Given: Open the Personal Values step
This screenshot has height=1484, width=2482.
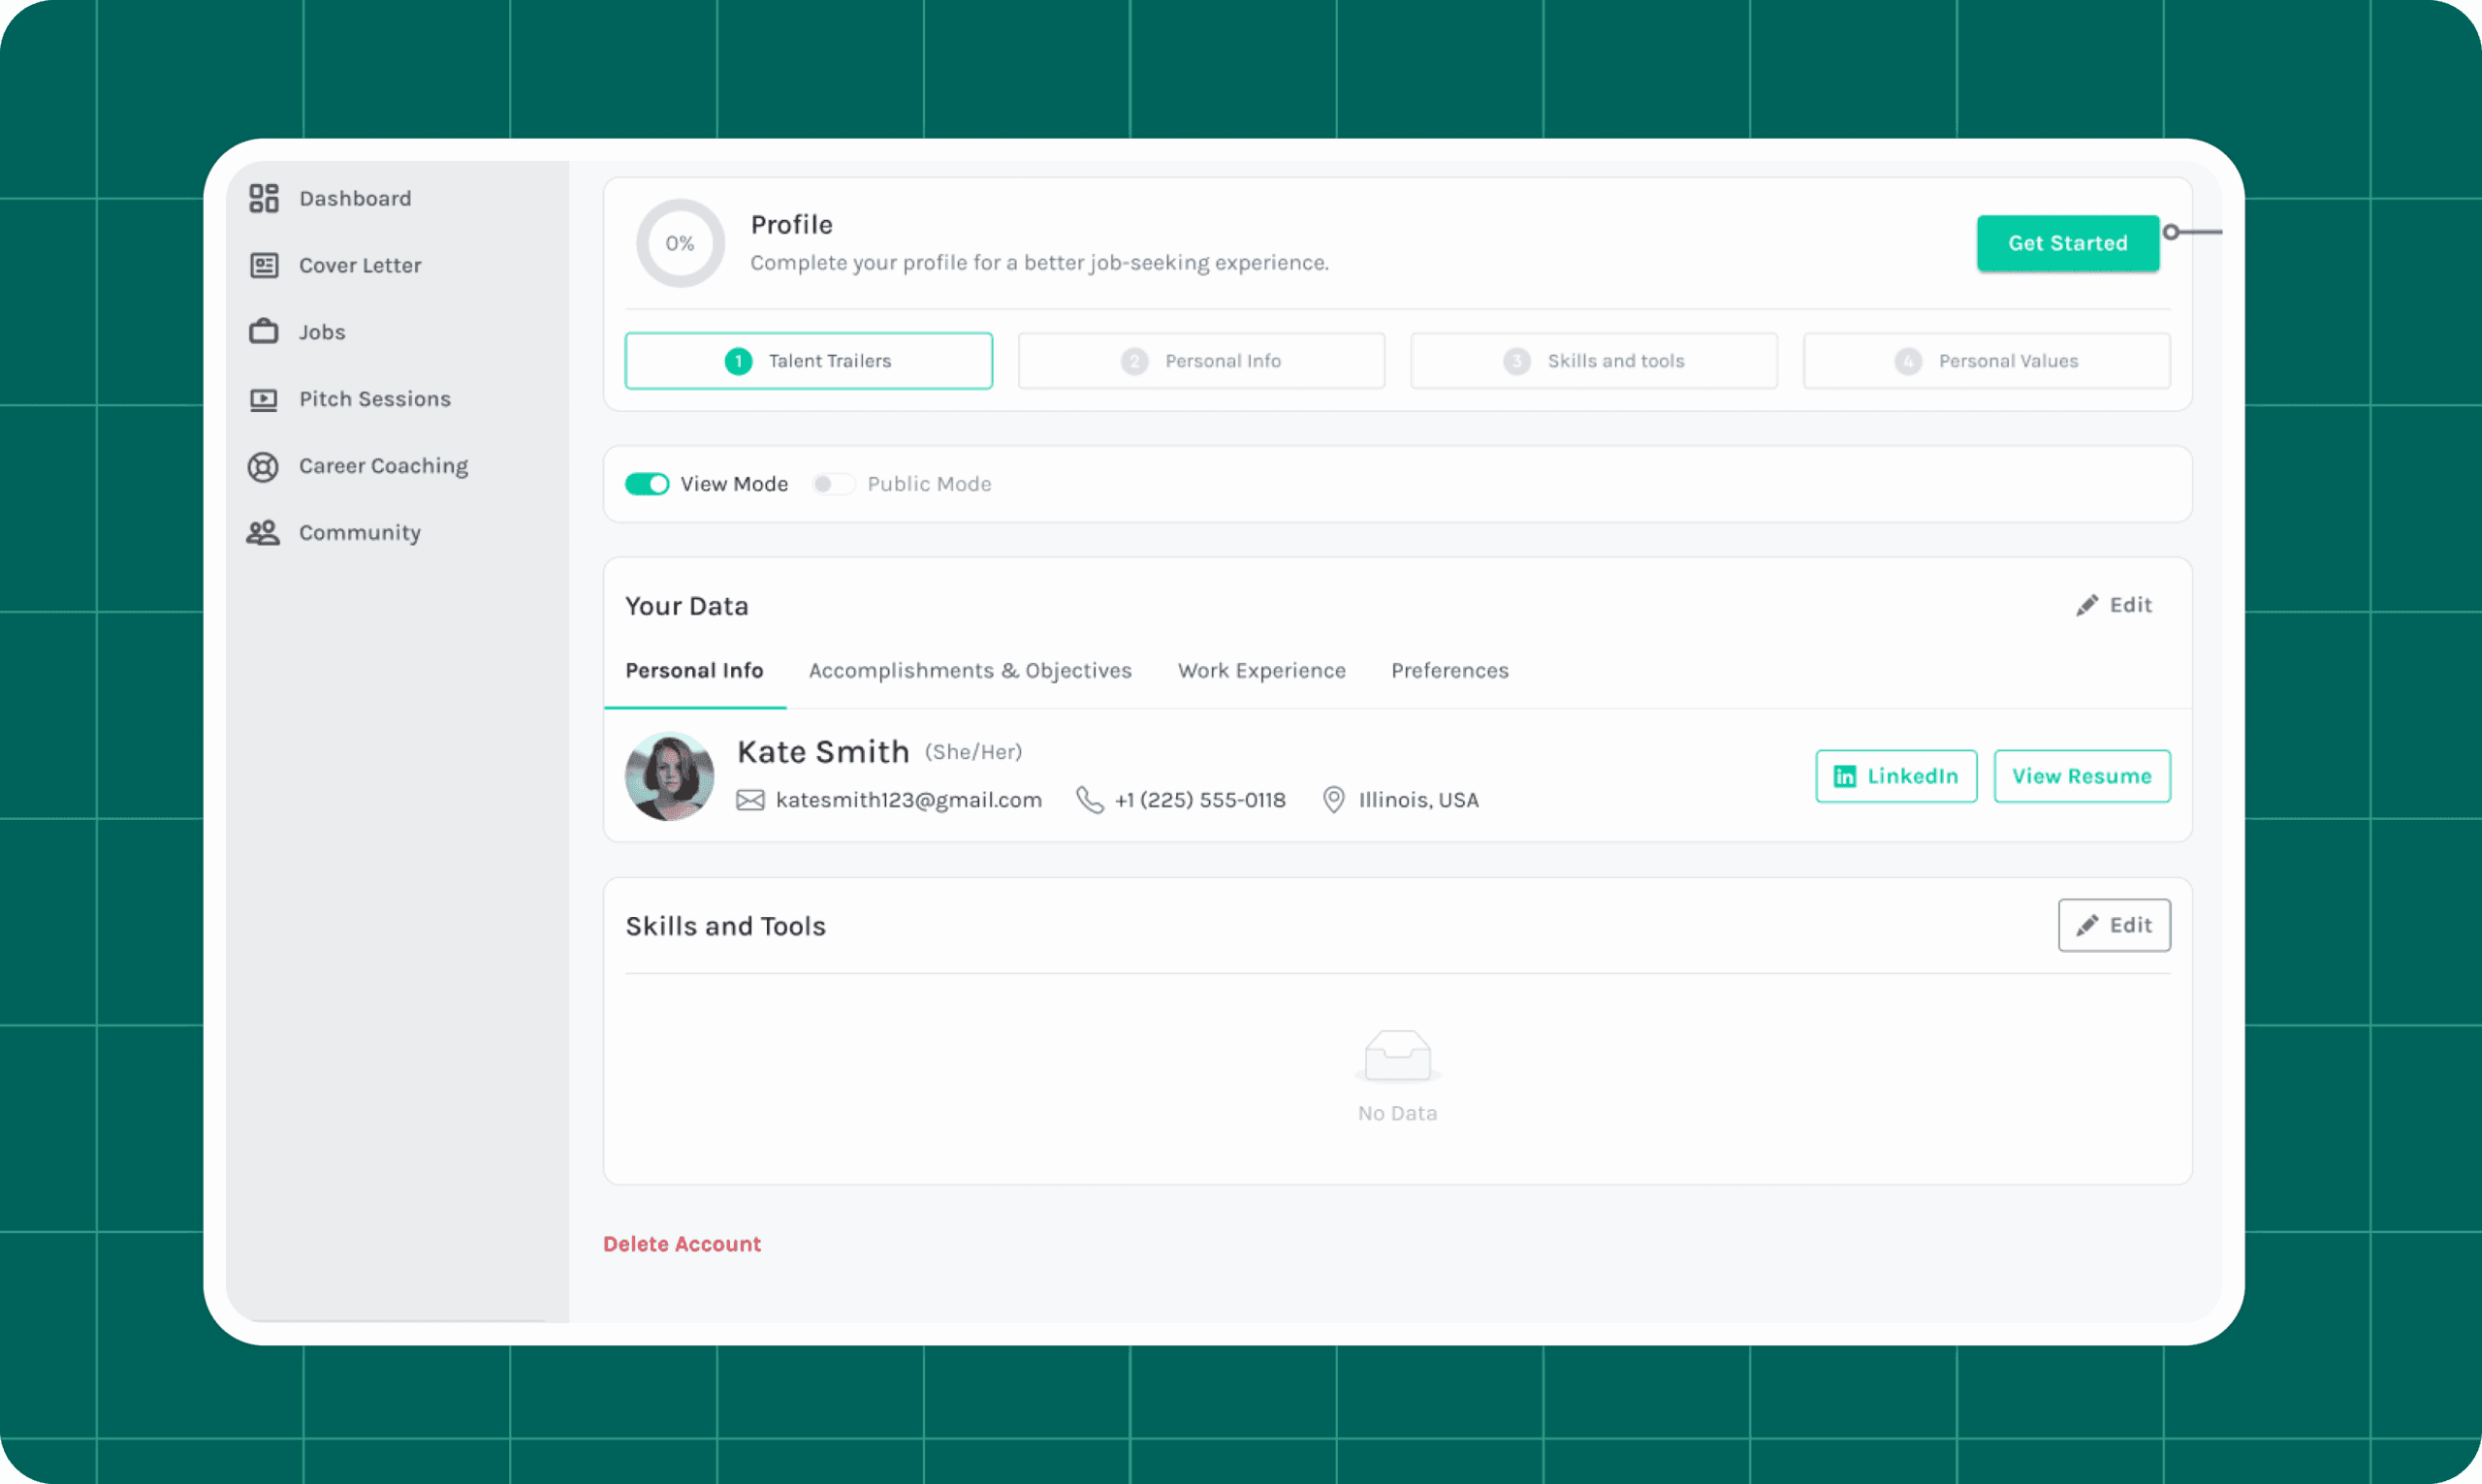Looking at the screenshot, I should 1987,361.
